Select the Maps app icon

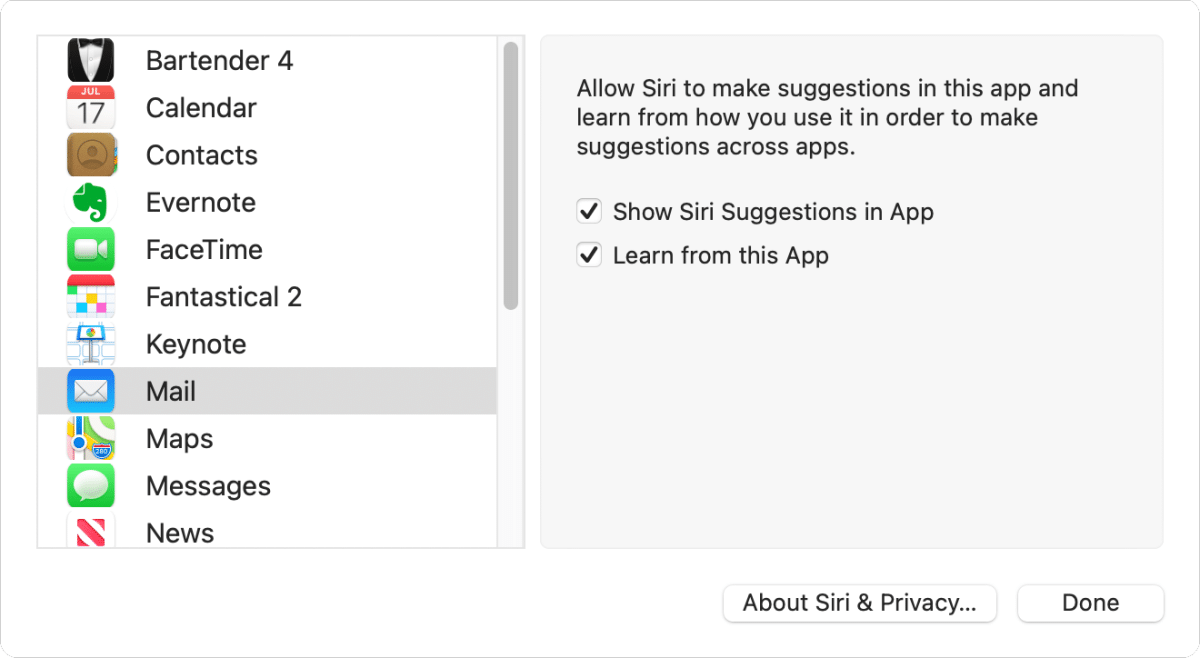point(91,438)
